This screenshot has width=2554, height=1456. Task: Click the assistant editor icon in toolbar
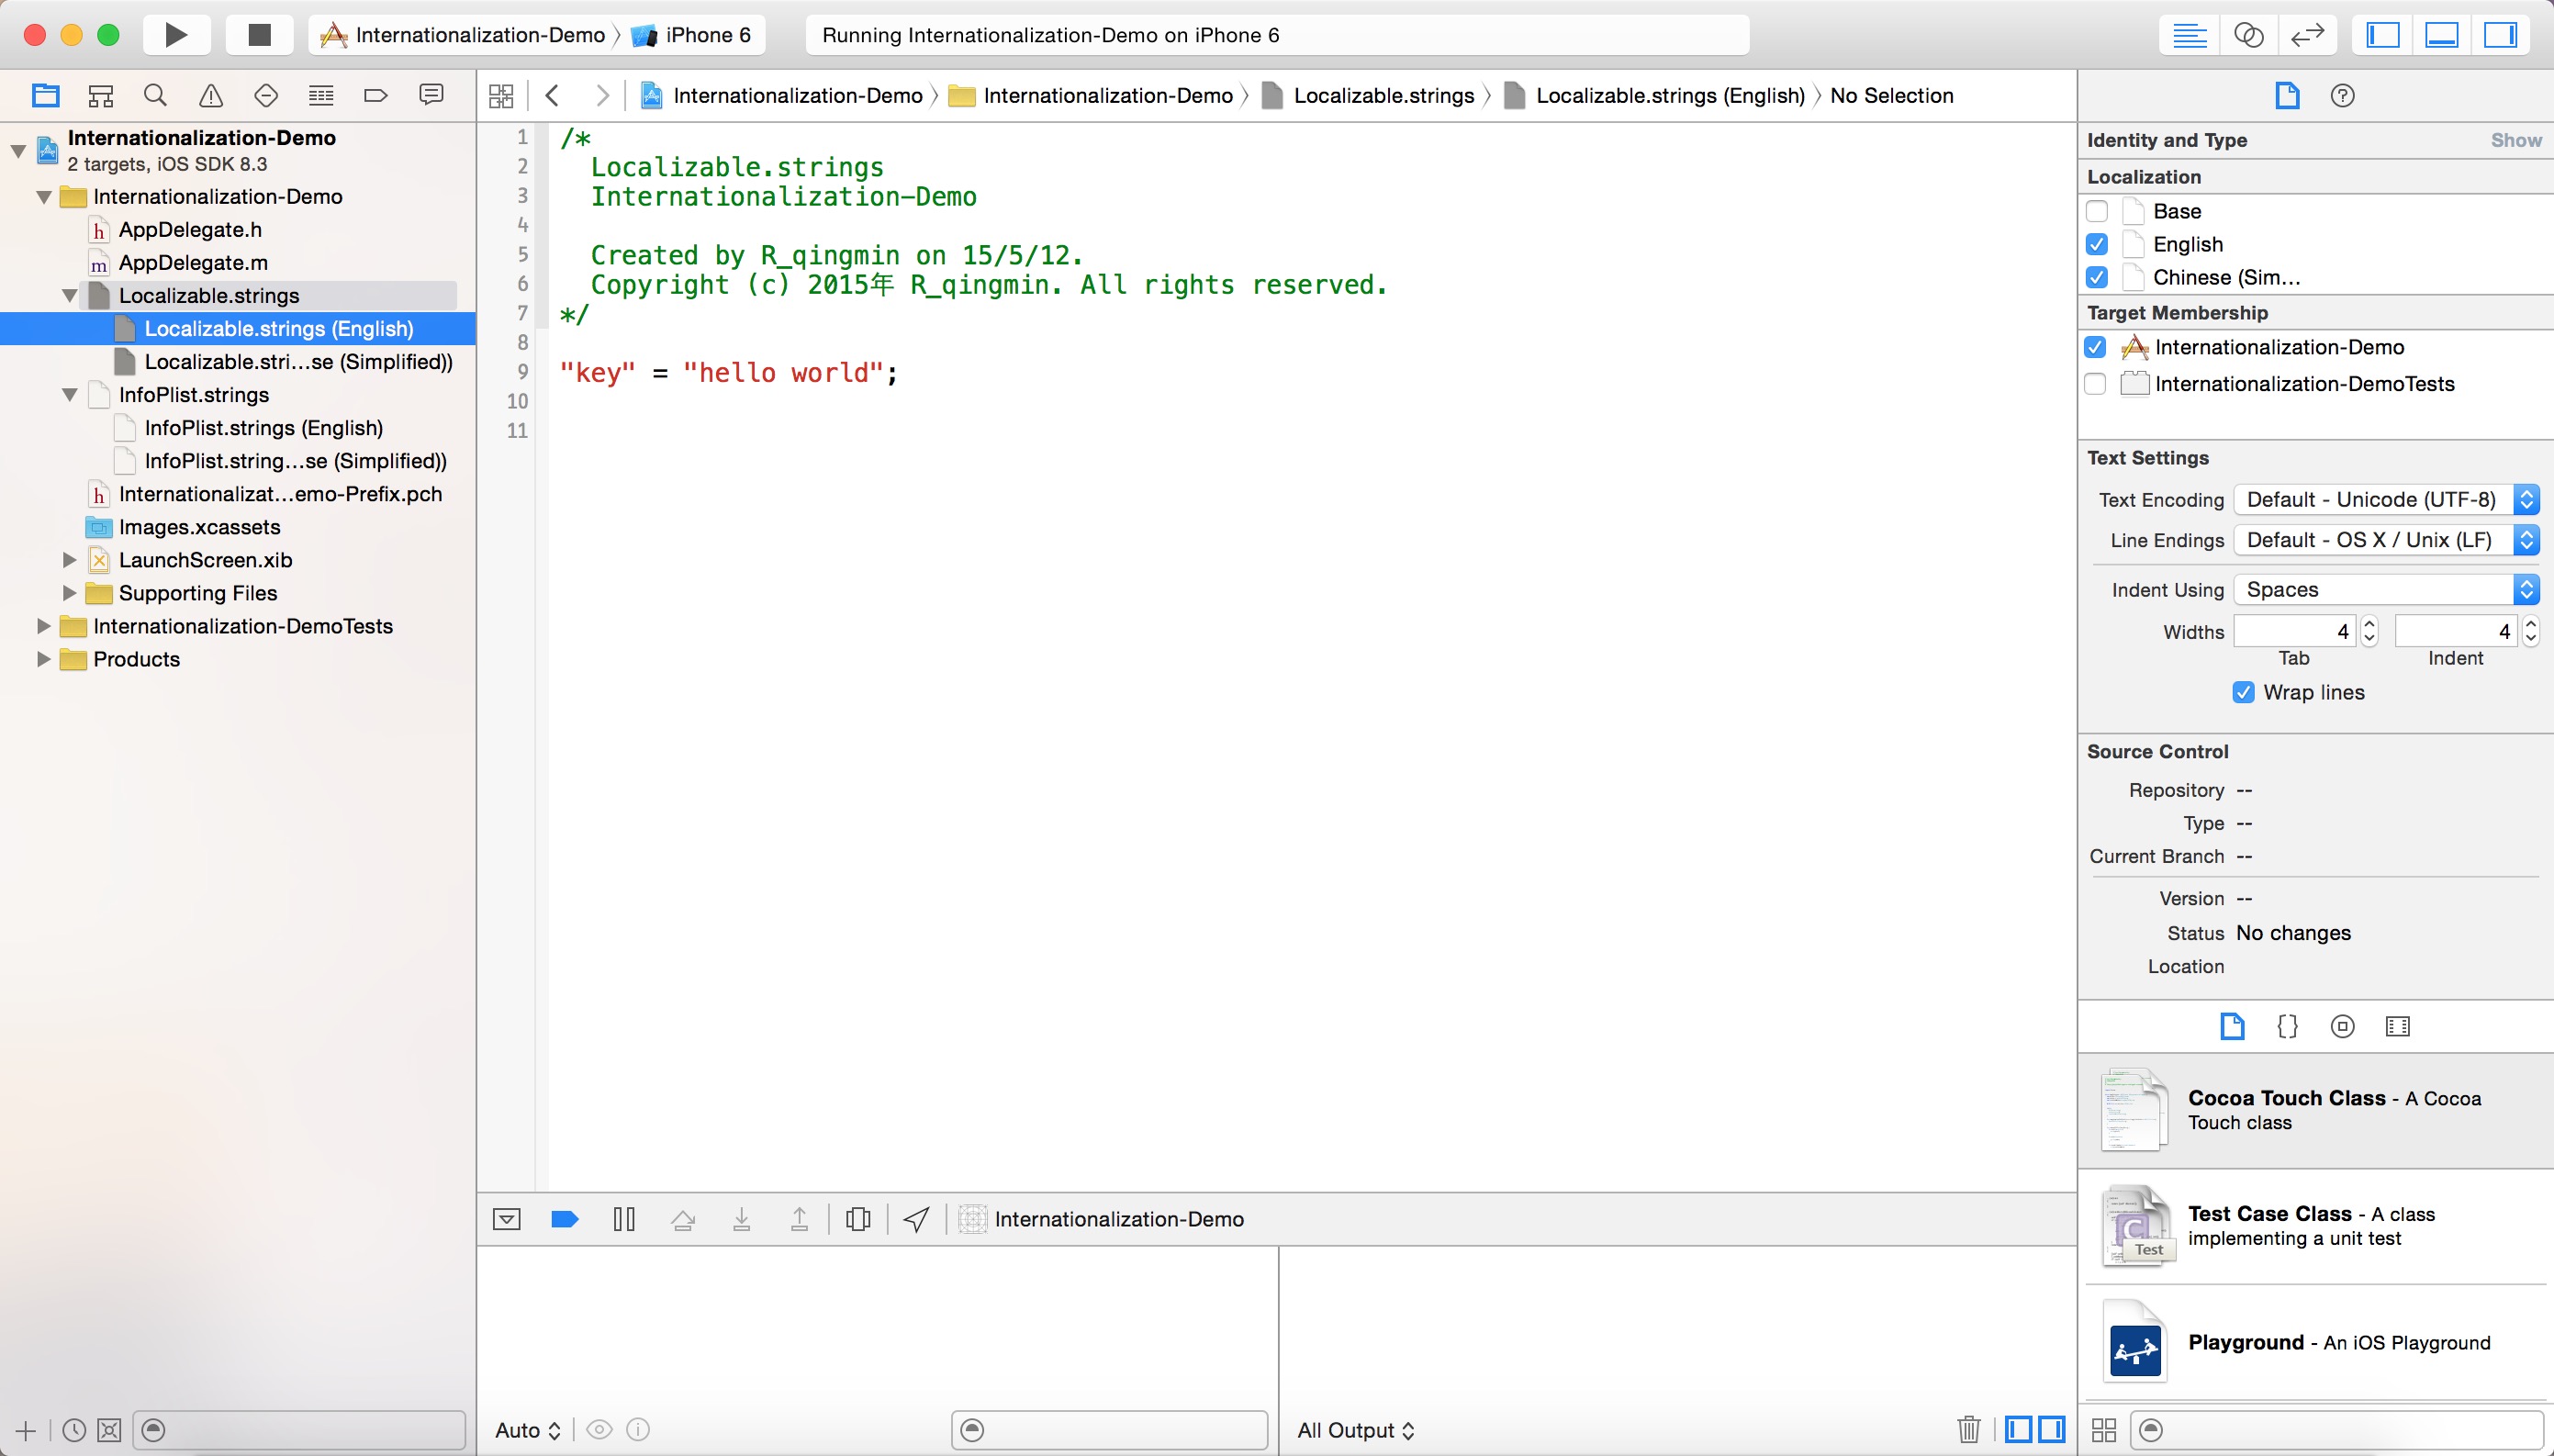click(x=2249, y=33)
